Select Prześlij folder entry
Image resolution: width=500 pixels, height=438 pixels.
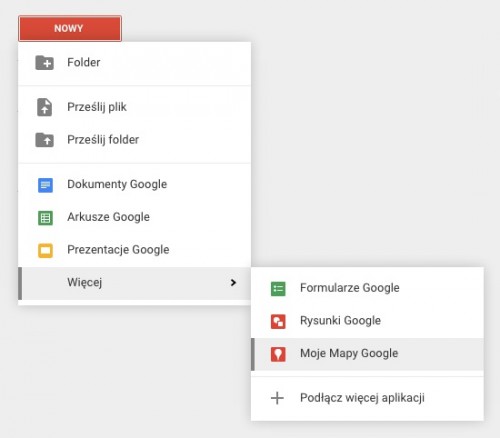pos(134,140)
